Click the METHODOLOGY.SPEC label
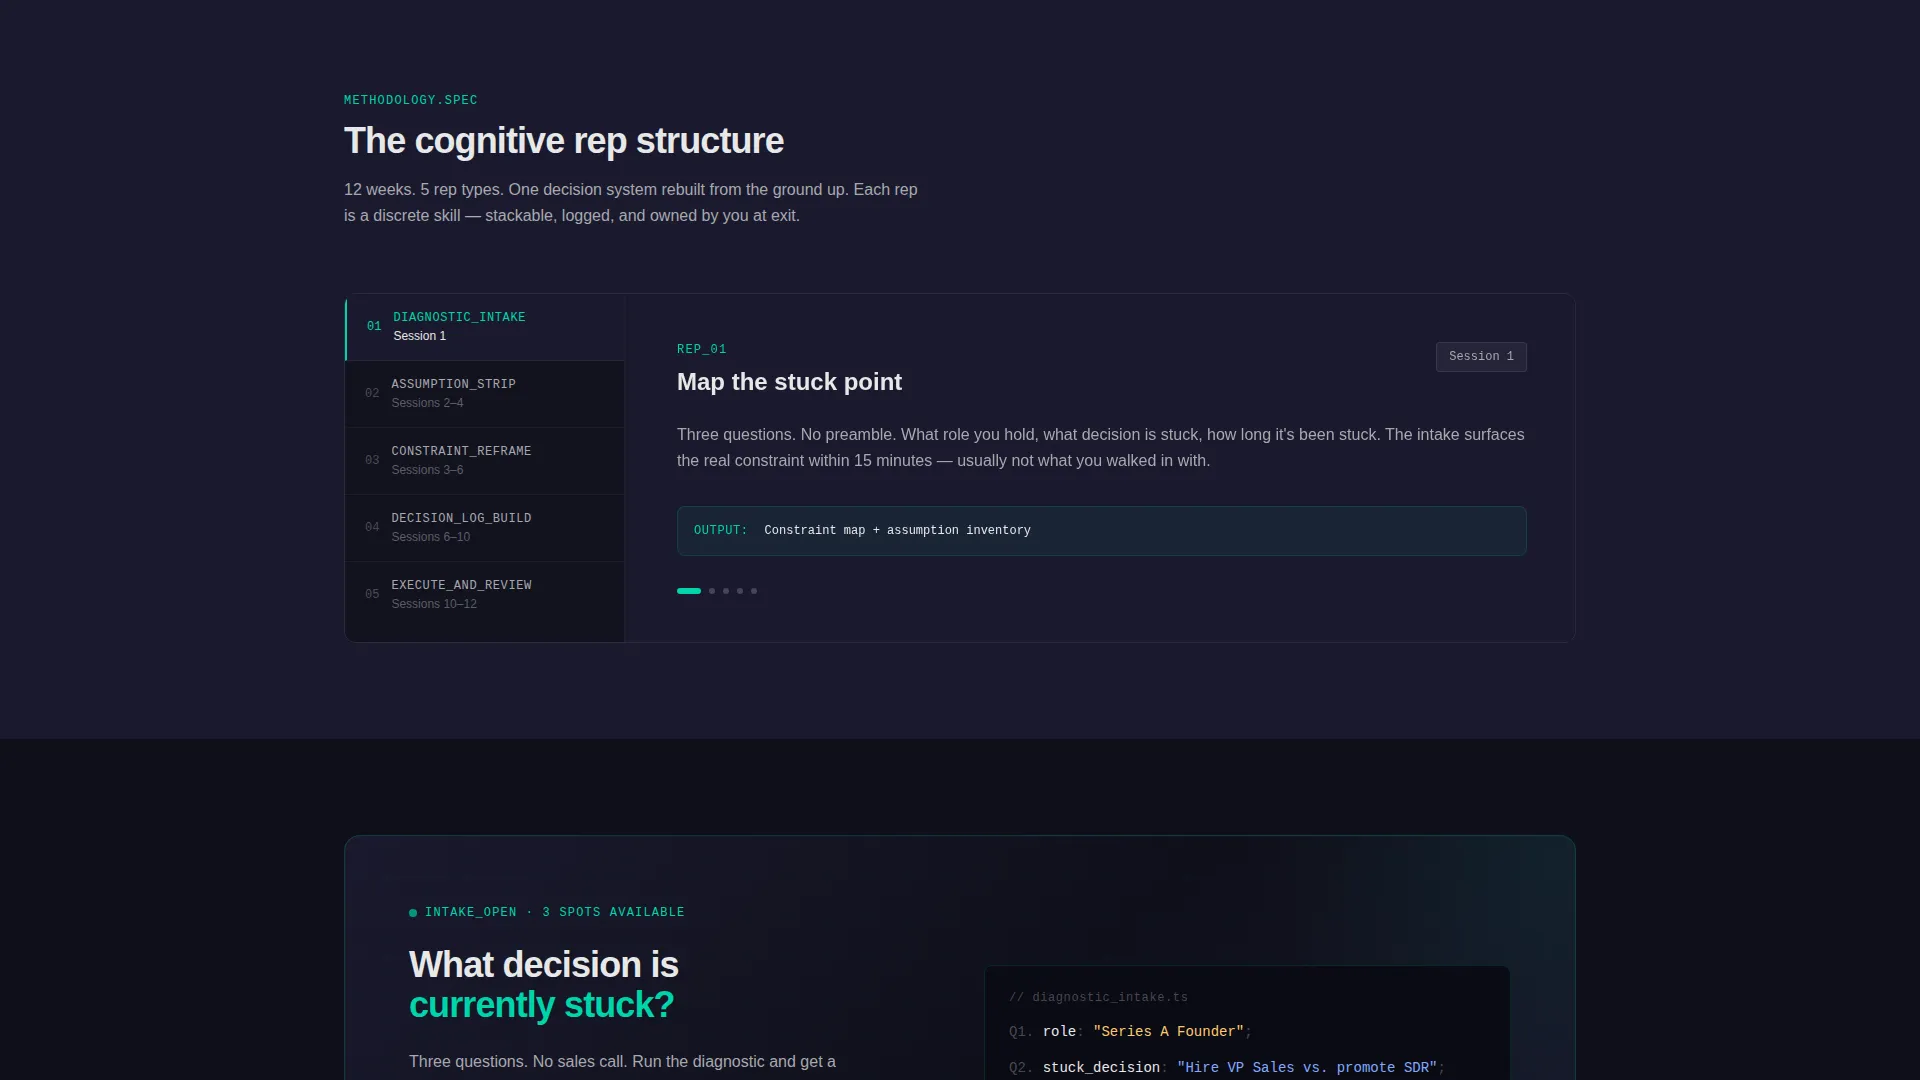 (x=411, y=100)
